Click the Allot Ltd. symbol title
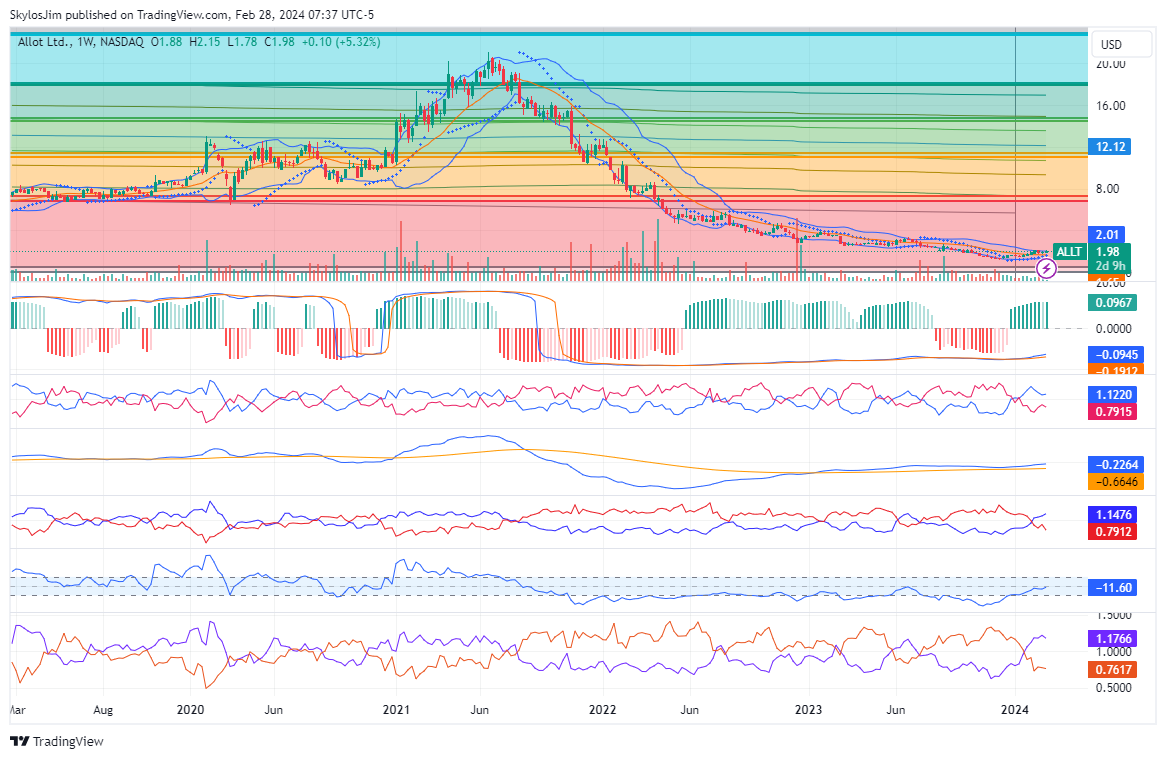This screenshot has height=759, width=1166. 47,41
